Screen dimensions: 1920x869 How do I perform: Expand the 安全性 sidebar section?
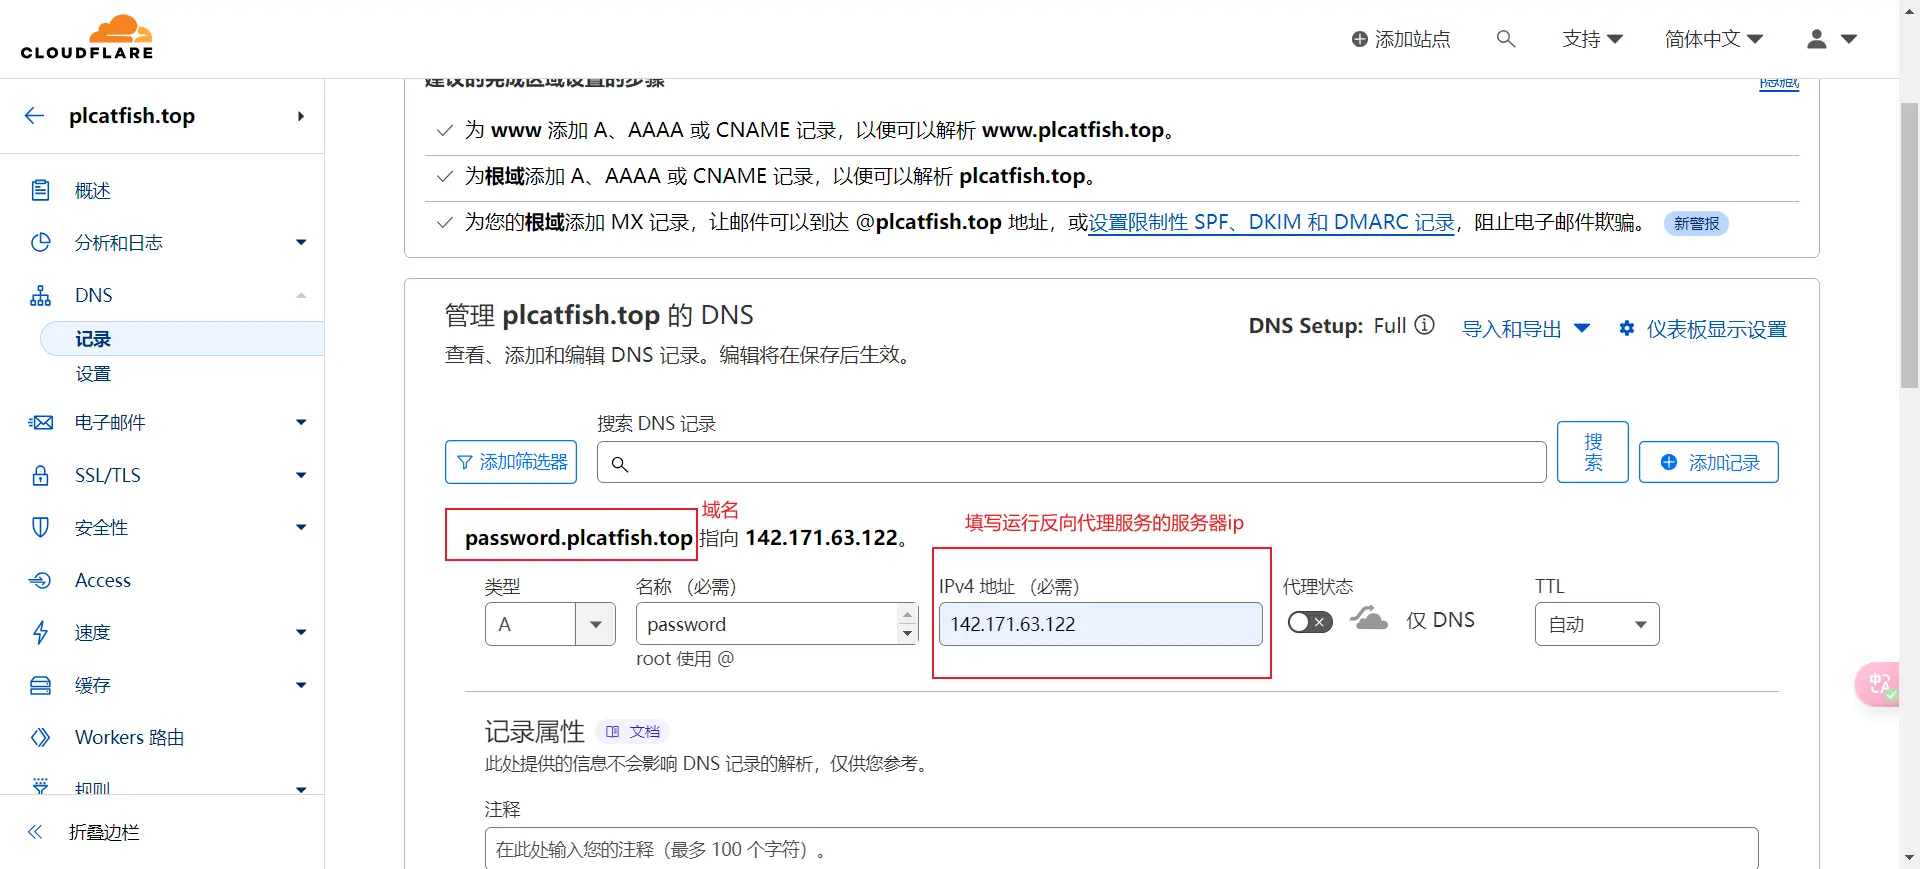(301, 527)
